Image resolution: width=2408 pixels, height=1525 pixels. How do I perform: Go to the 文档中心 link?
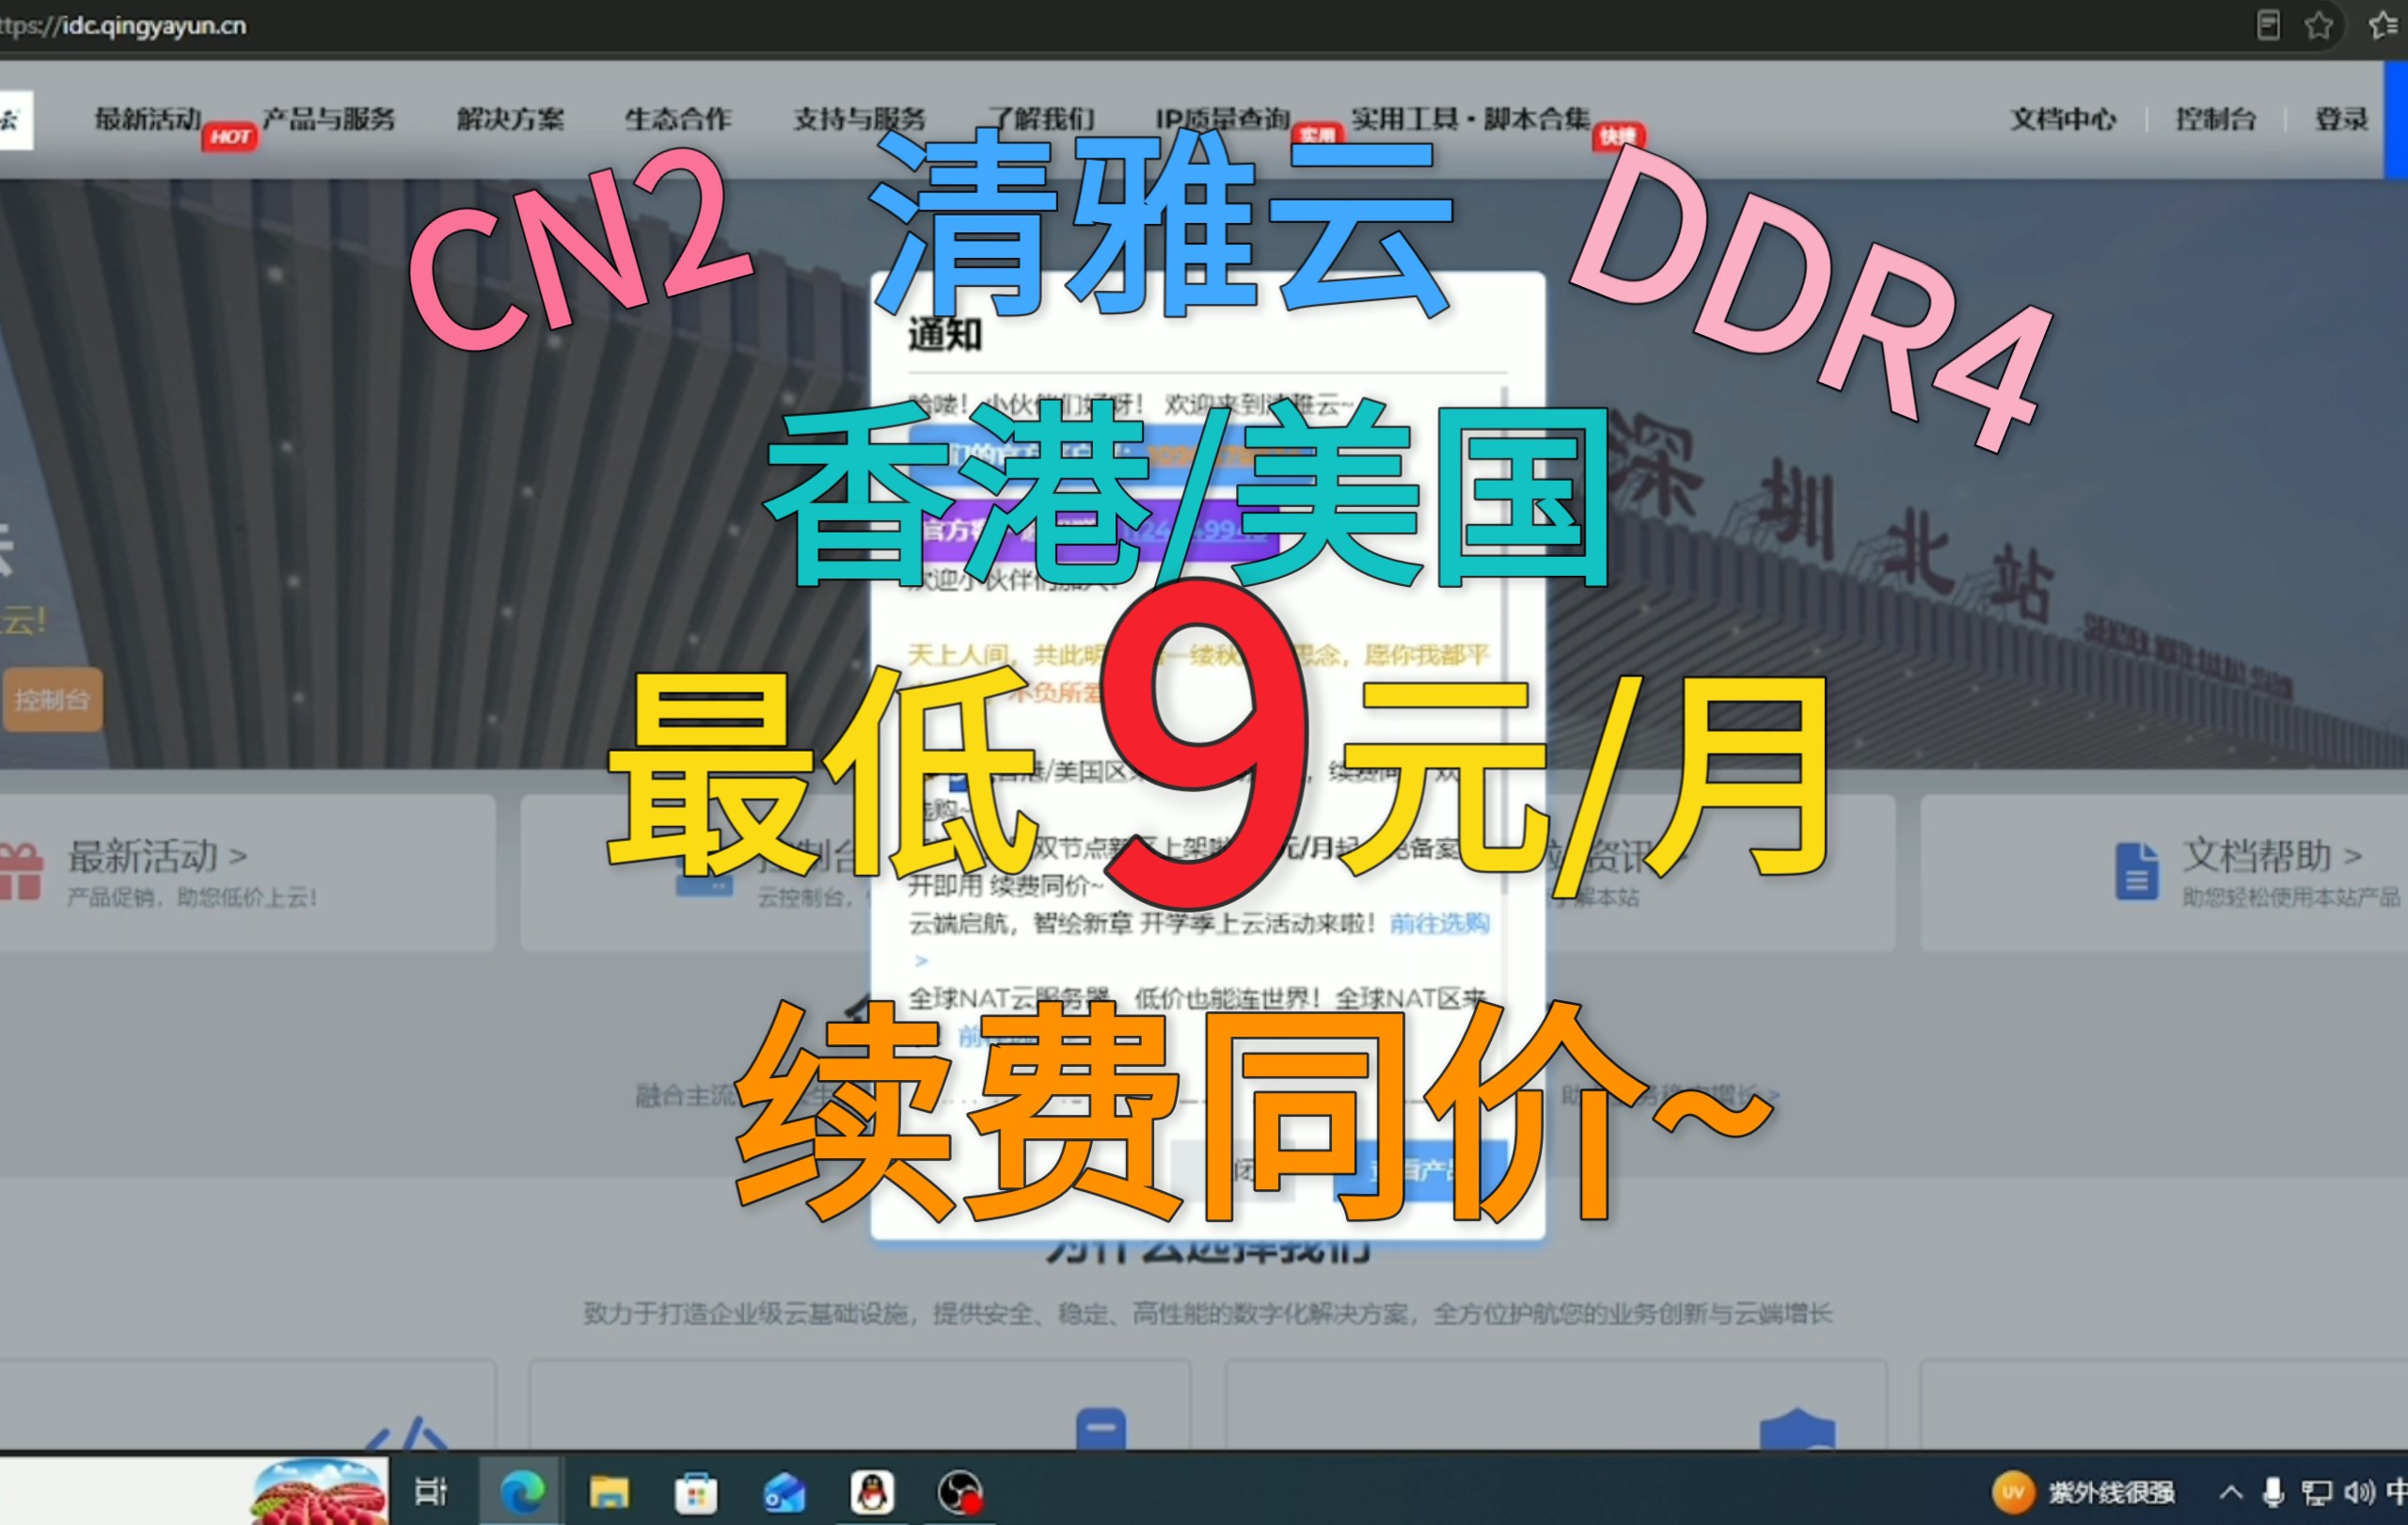pyautogui.click(x=2063, y=119)
